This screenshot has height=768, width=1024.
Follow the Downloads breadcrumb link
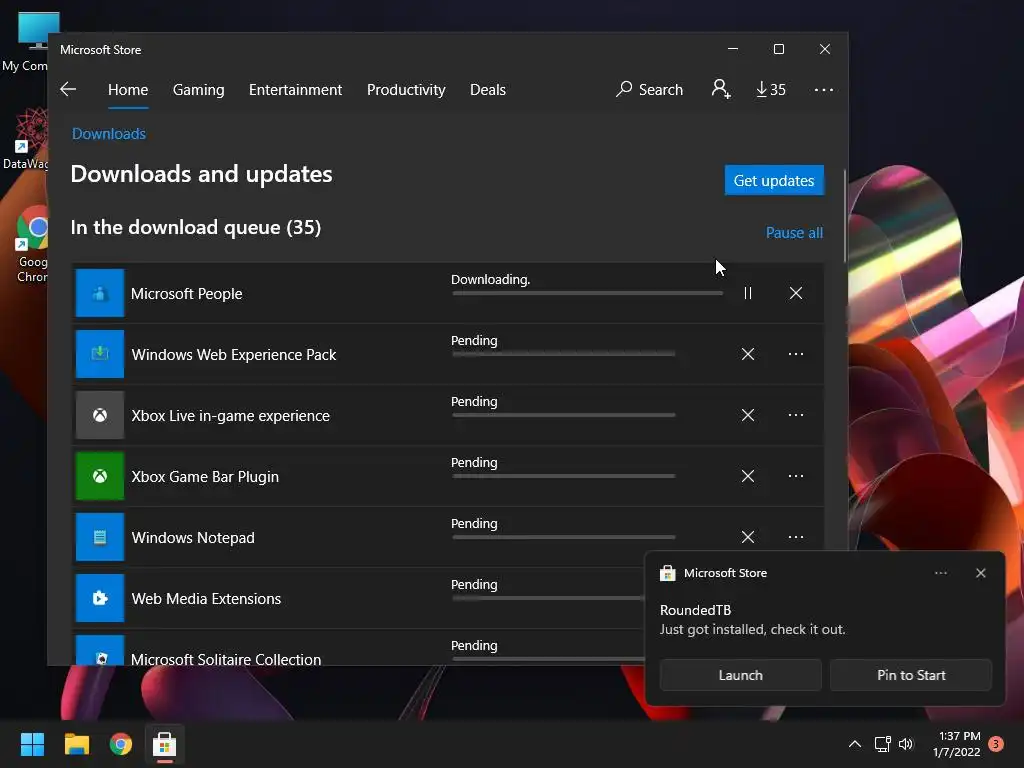[108, 134]
